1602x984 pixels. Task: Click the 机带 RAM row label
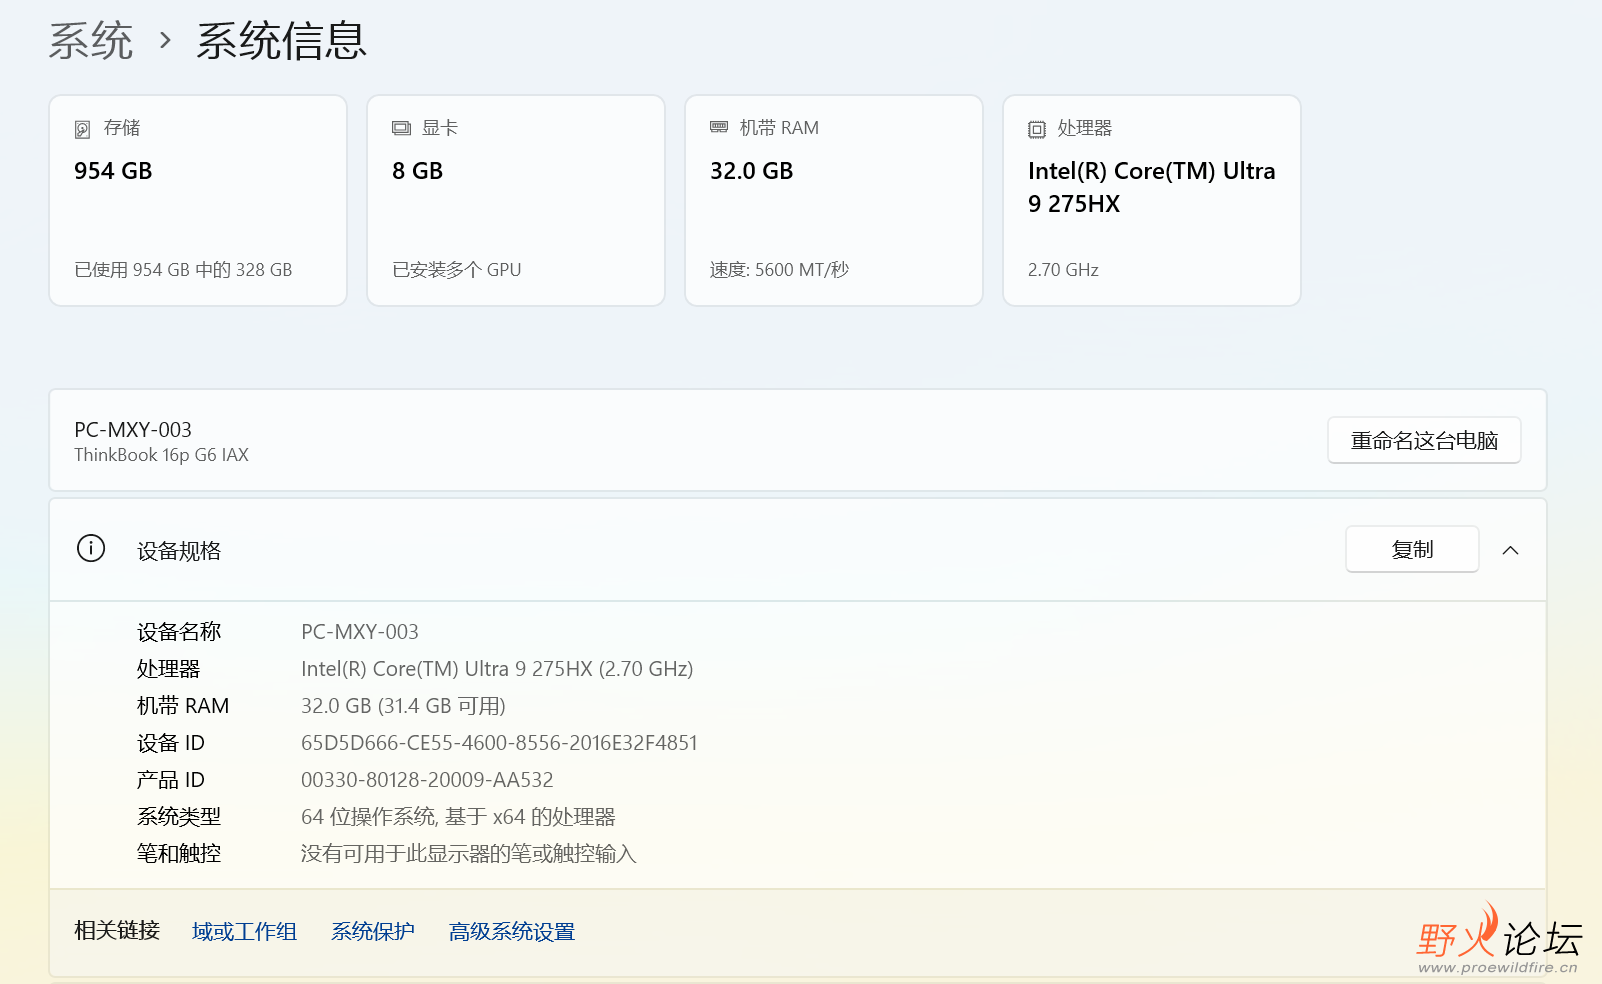(x=183, y=706)
